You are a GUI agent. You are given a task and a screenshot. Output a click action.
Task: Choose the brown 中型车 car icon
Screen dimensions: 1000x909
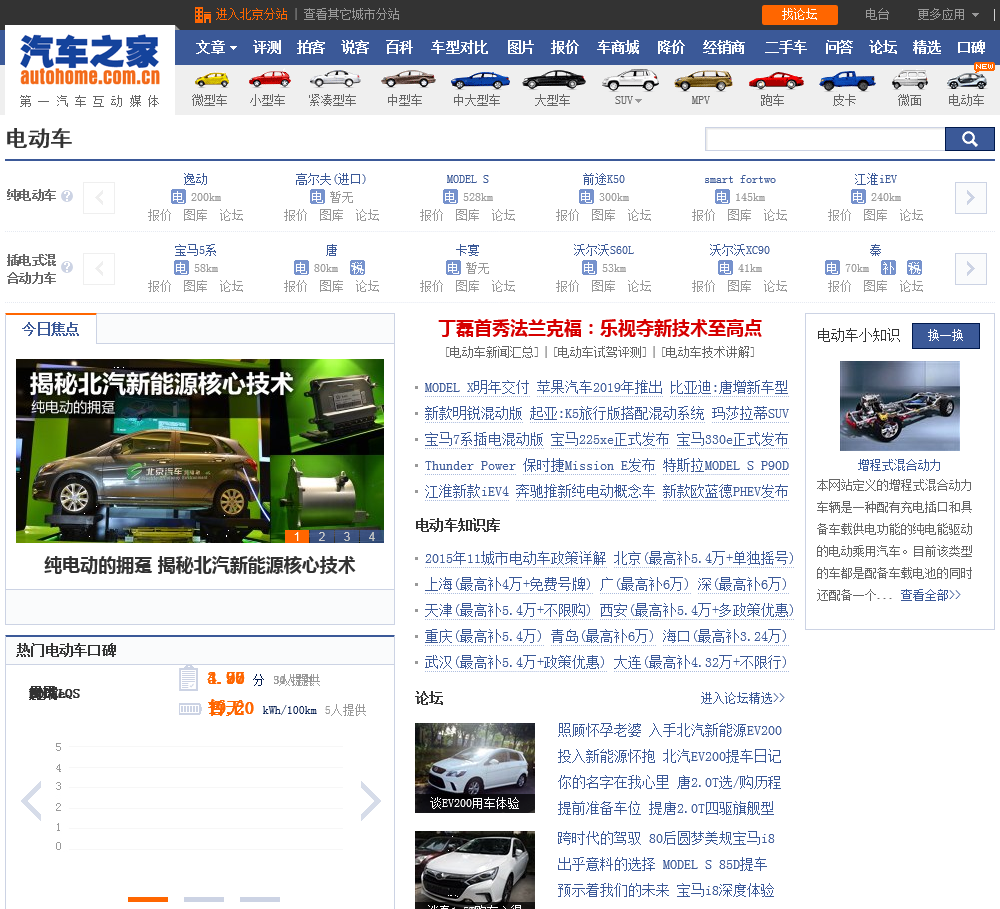[408, 80]
